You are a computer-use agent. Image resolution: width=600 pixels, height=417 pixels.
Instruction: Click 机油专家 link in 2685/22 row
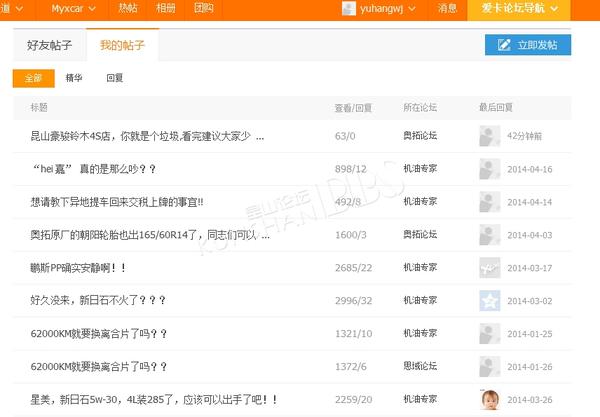coord(420,267)
